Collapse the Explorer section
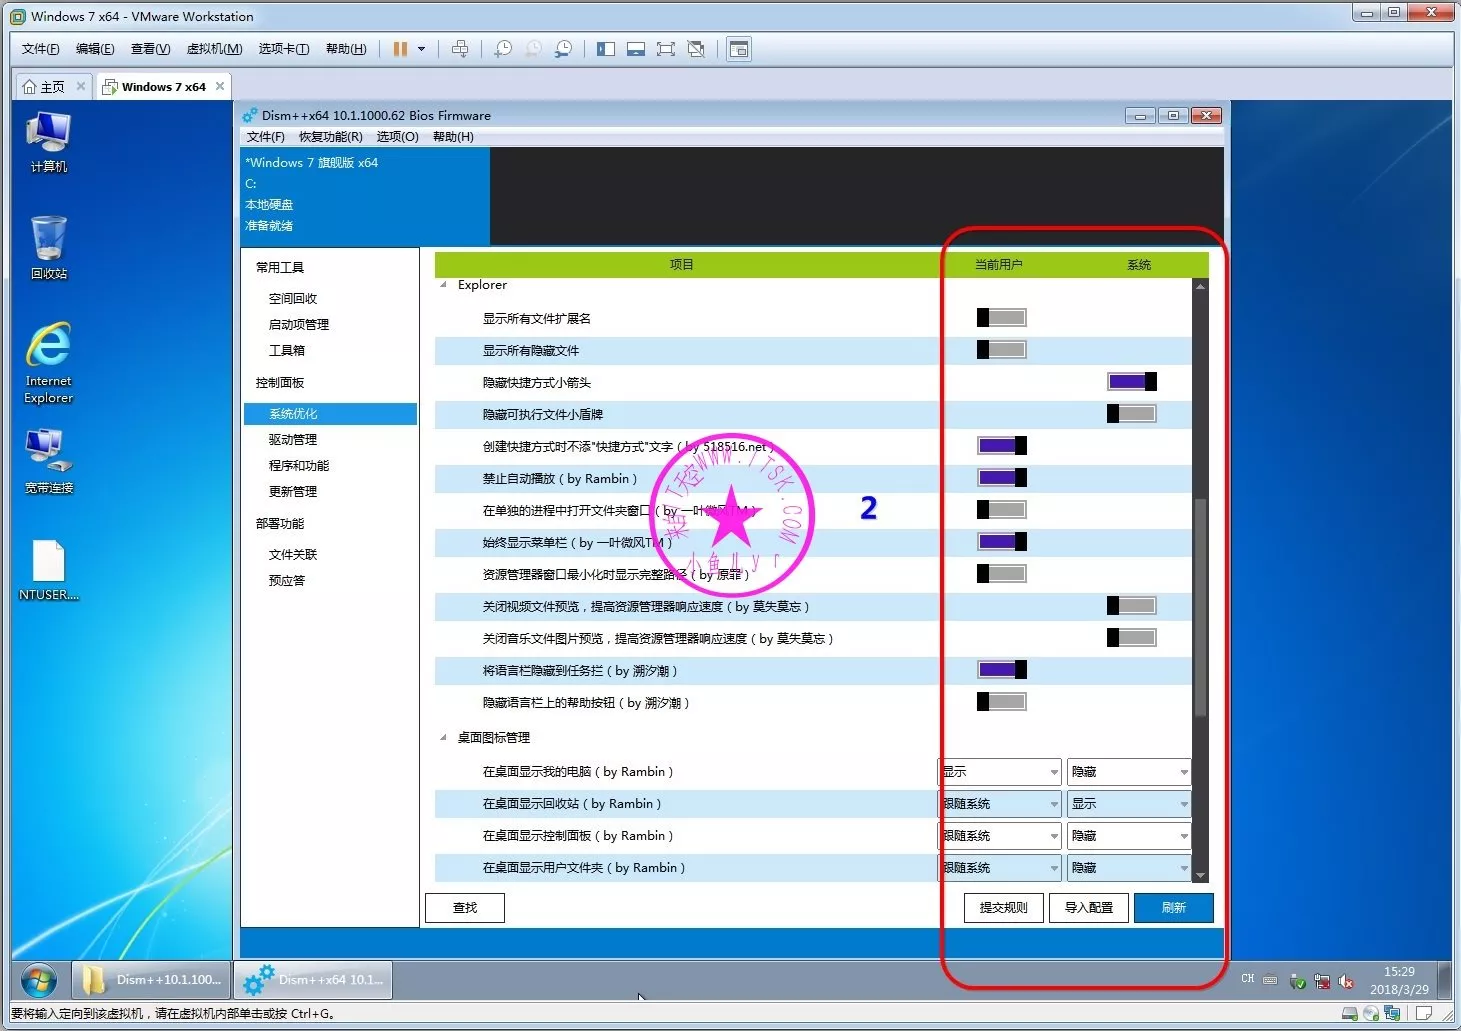Image resolution: width=1461 pixels, height=1031 pixels. coord(444,285)
